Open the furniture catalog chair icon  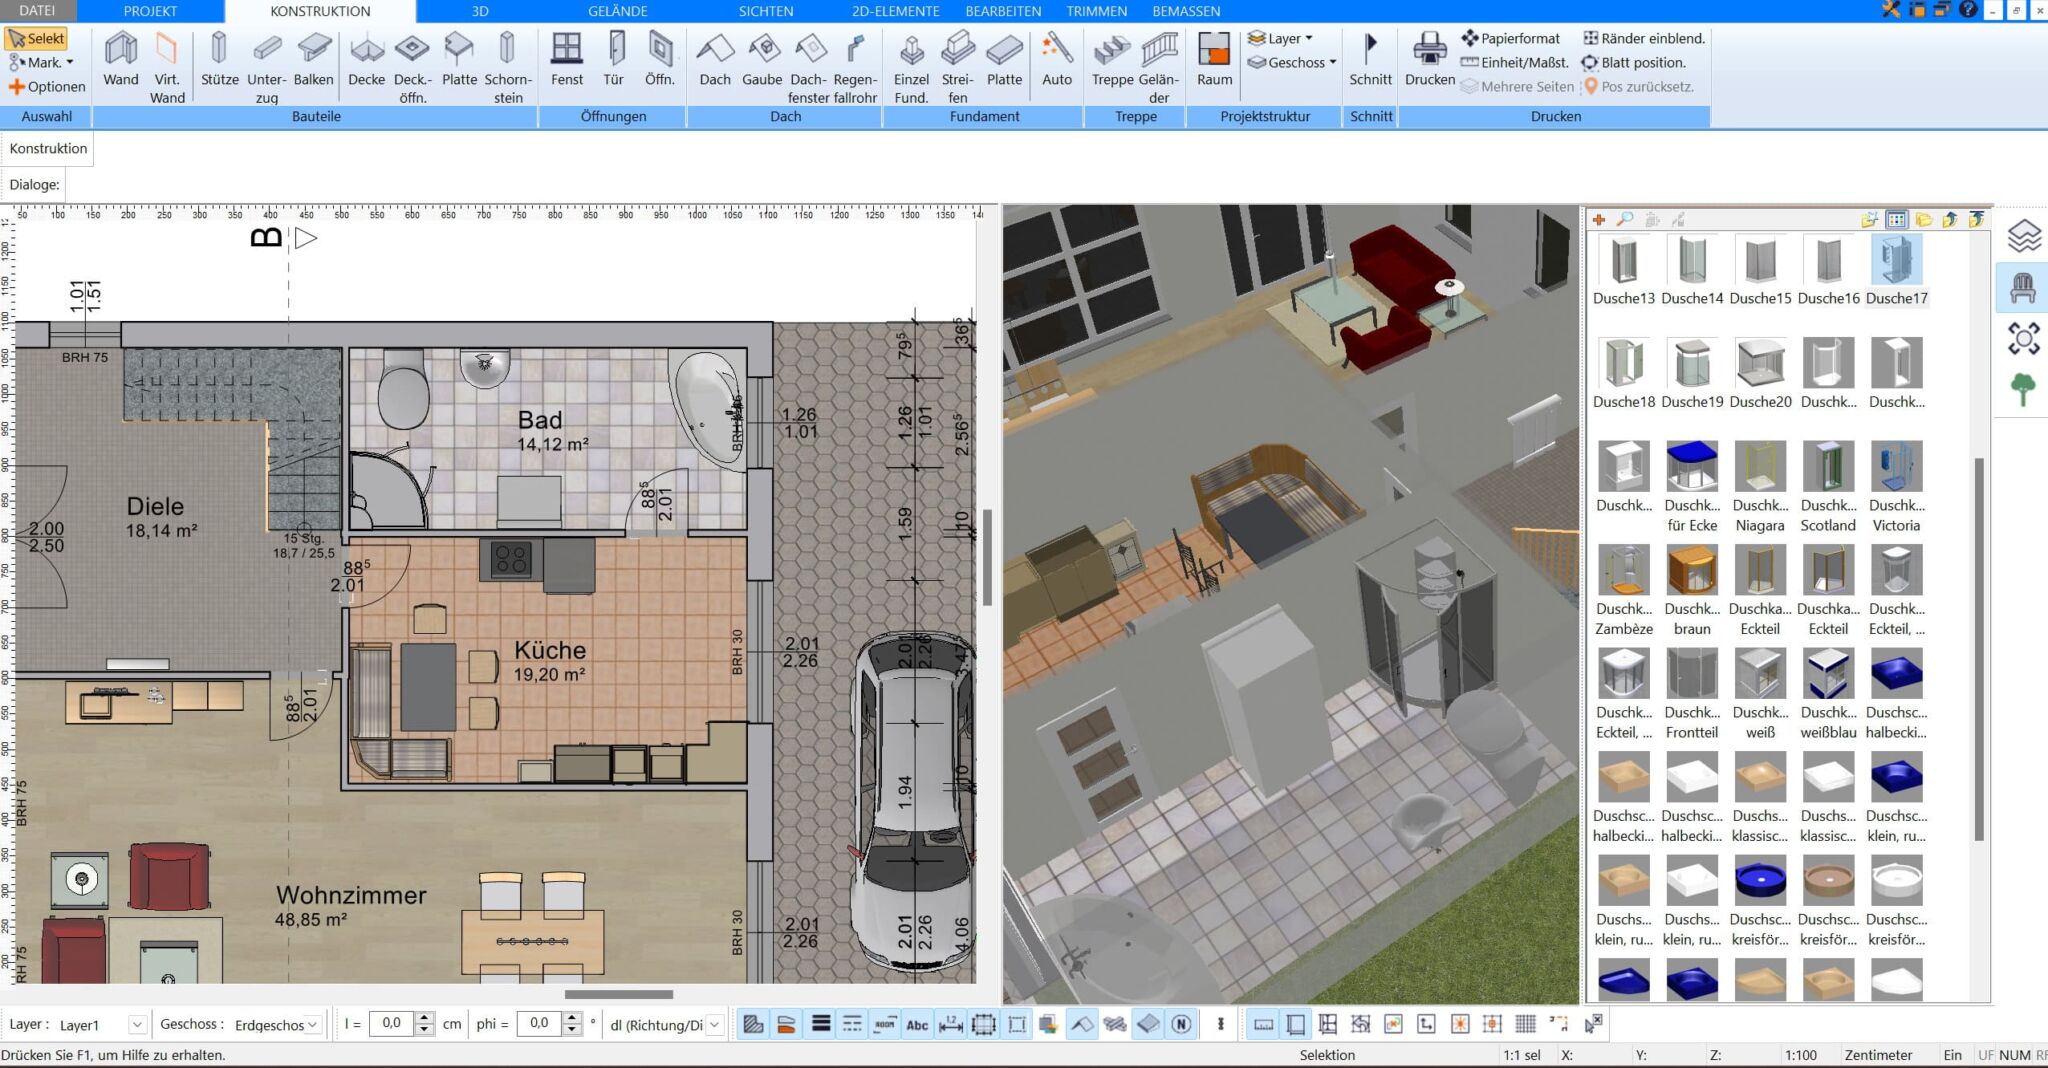(x=2022, y=288)
